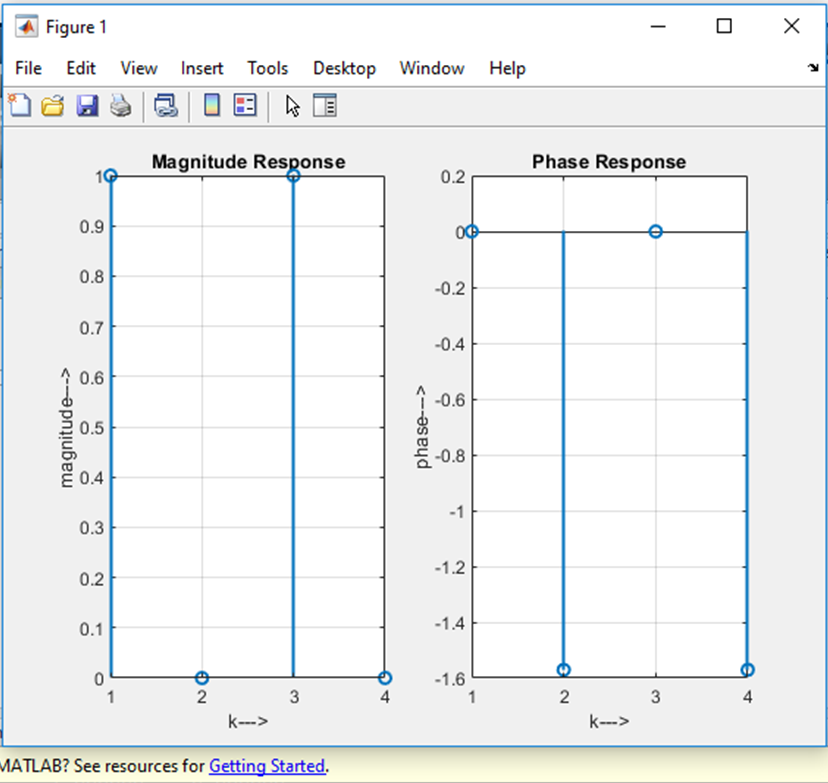The height and width of the screenshot is (783, 828).
Task: Click the Insert Colorbar icon
Action: click(212, 105)
